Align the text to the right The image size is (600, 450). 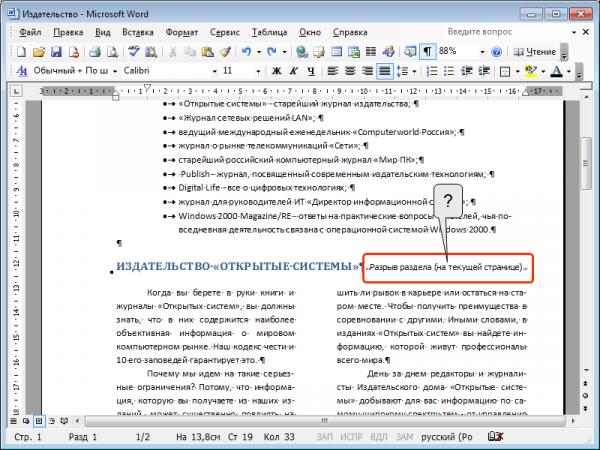367,71
